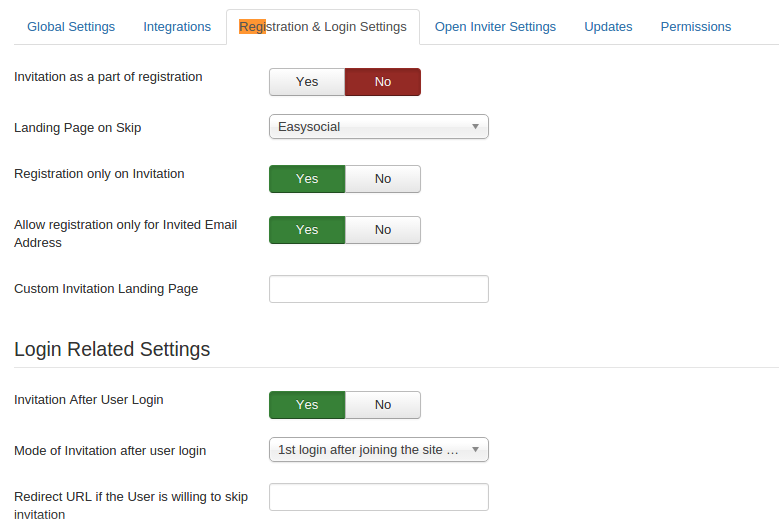Click the Mode of Invitation dropdown arrow
The height and width of the screenshot is (528, 779).
coord(475,450)
